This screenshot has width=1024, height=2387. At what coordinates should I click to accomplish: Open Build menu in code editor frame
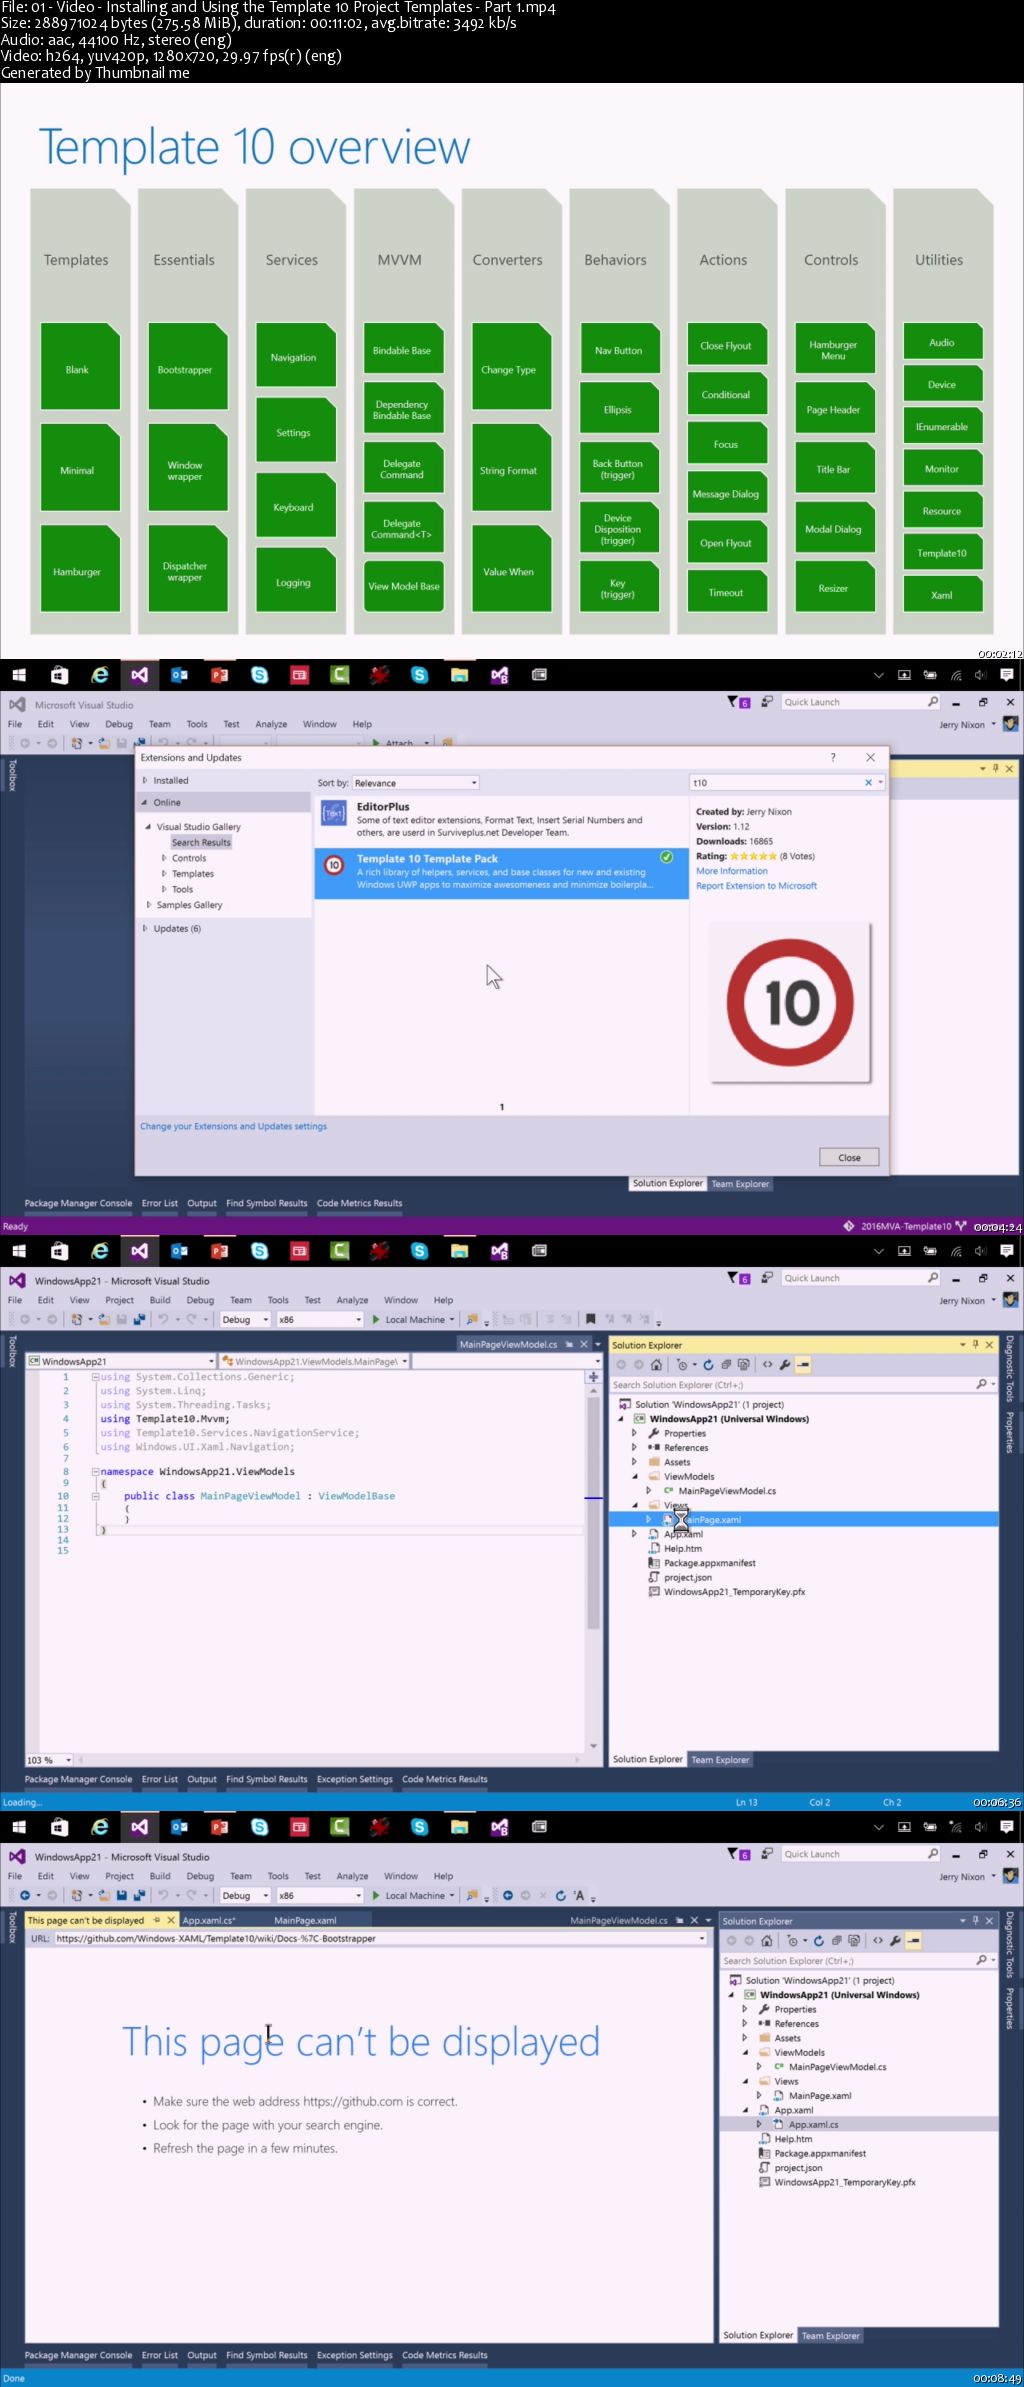[x=160, y=1300]
